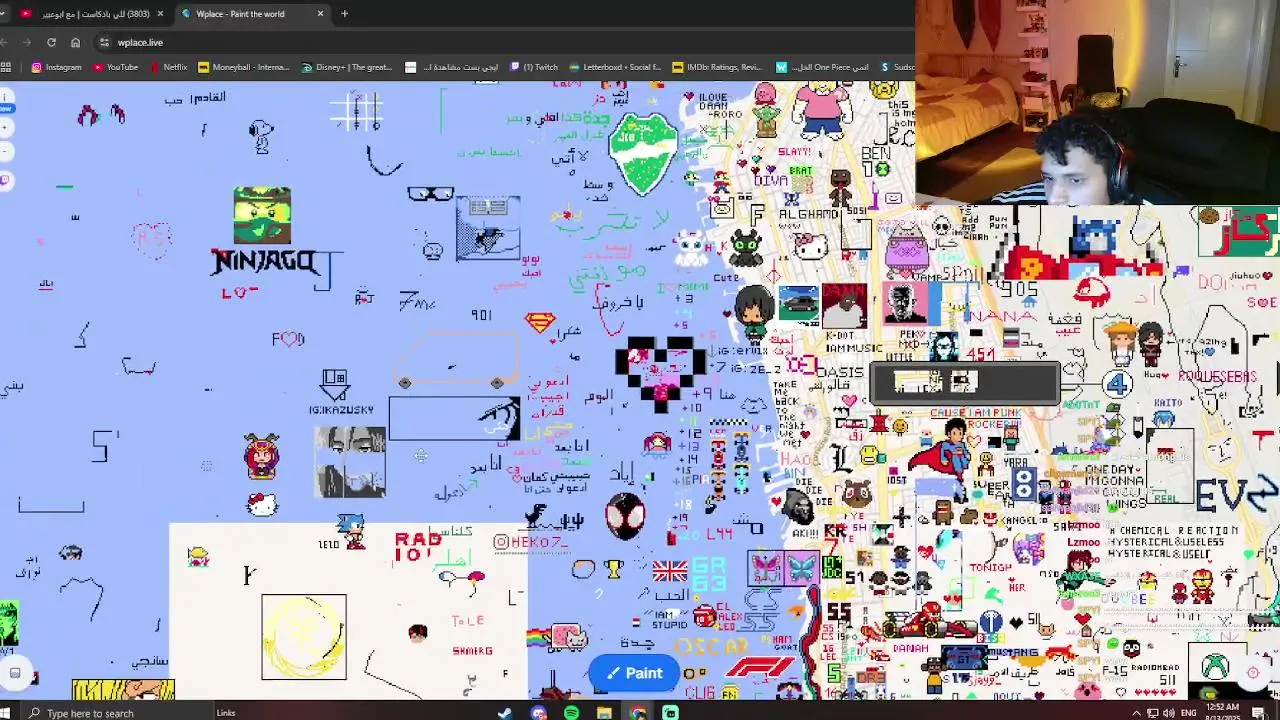Click the location target icon at bottom right
1280x720 pixels.
click(1253, 673)
